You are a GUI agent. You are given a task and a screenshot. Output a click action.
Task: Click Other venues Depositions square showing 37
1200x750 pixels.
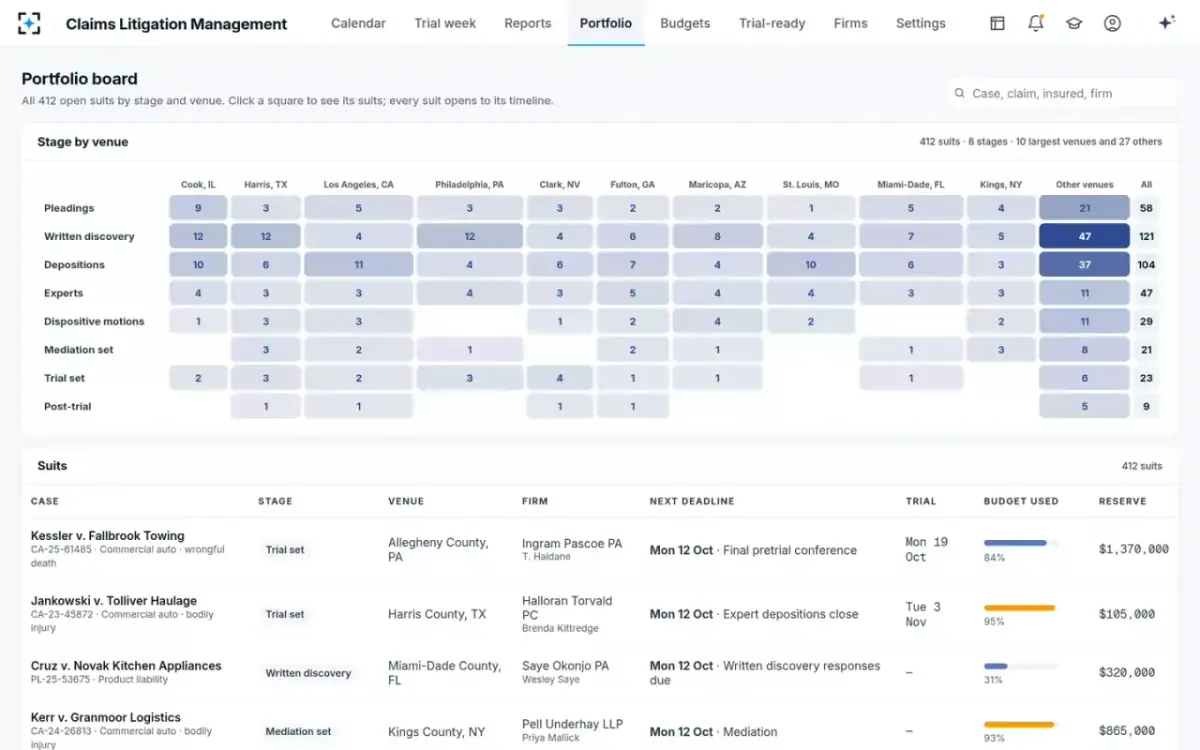click(x=1085, y=265)
